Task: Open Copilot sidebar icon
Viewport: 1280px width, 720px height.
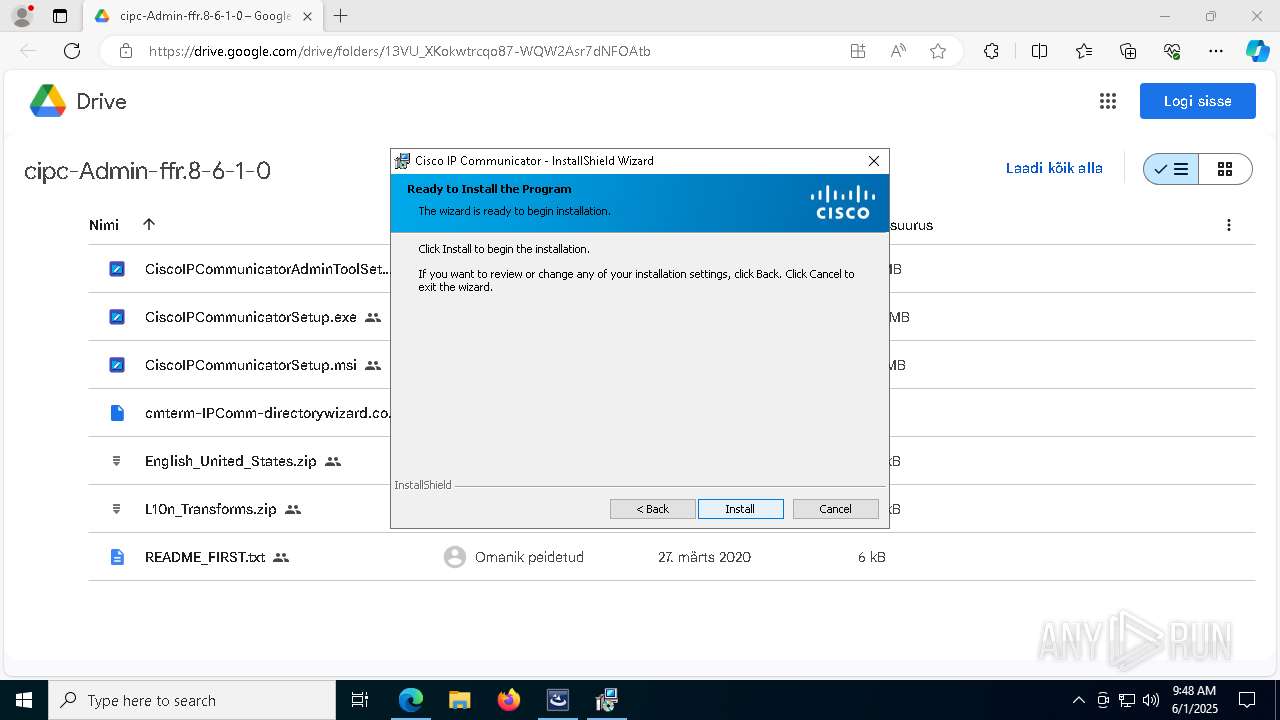Action: click(1257, 51)
